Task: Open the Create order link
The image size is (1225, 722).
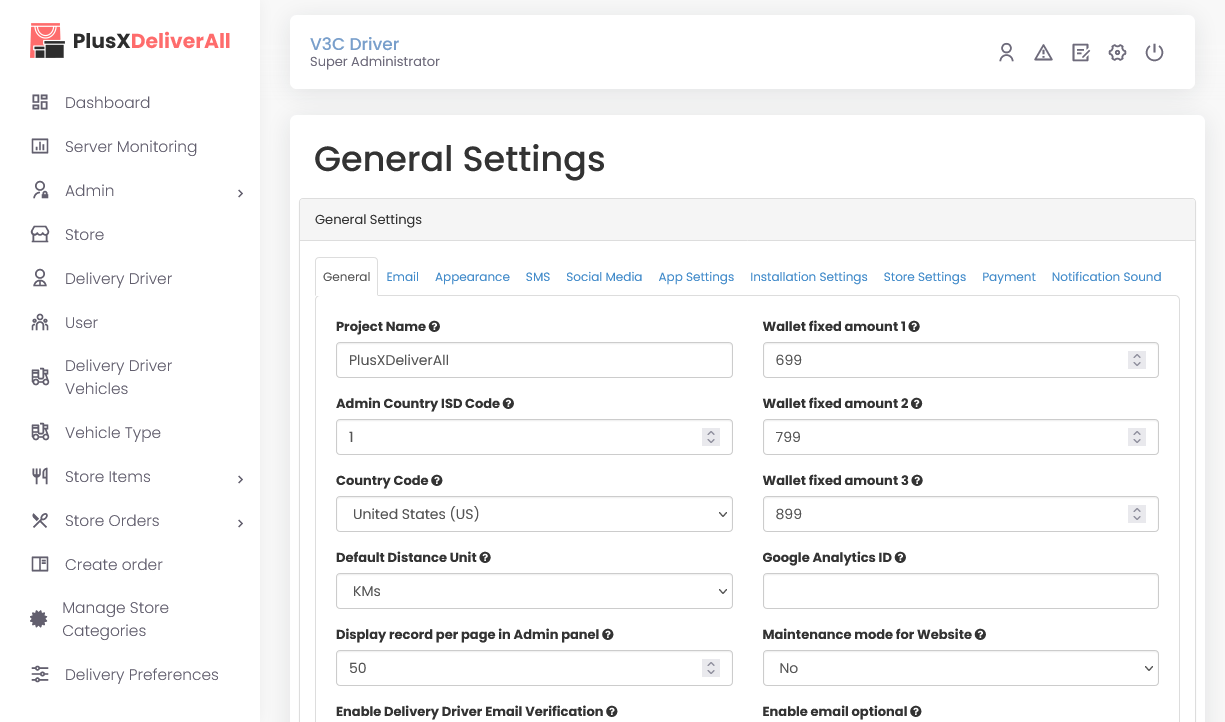Action: point(114,564)
